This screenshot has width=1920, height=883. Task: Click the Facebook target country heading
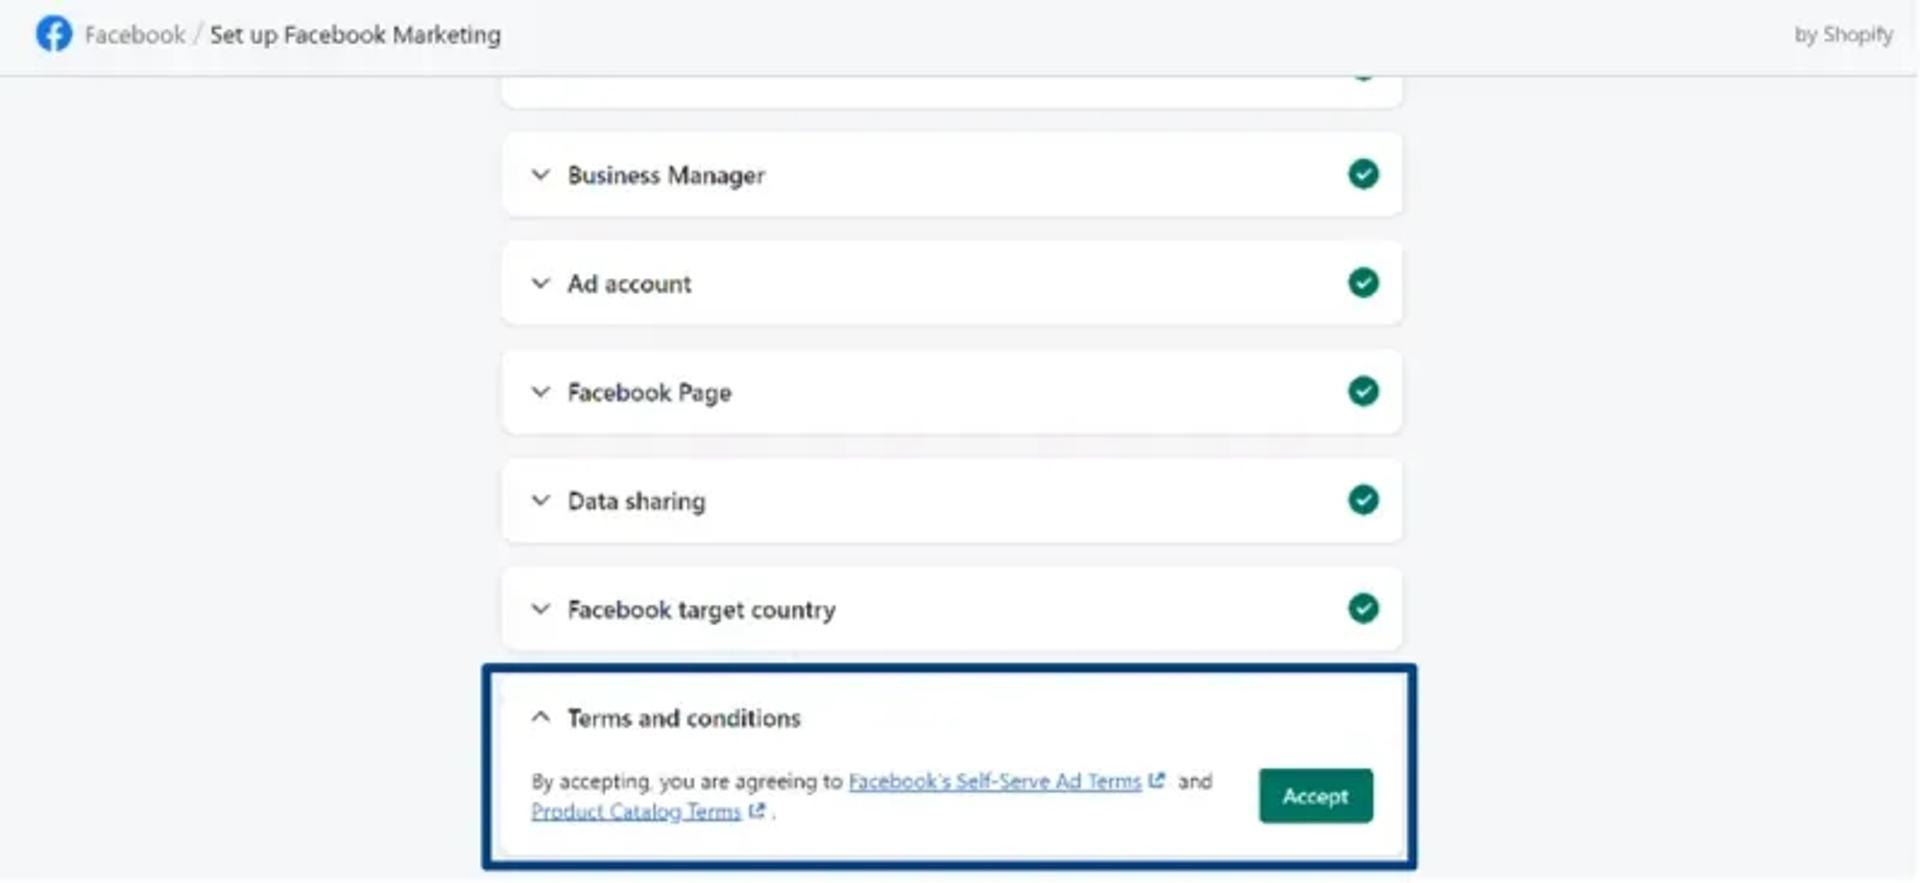701,610
